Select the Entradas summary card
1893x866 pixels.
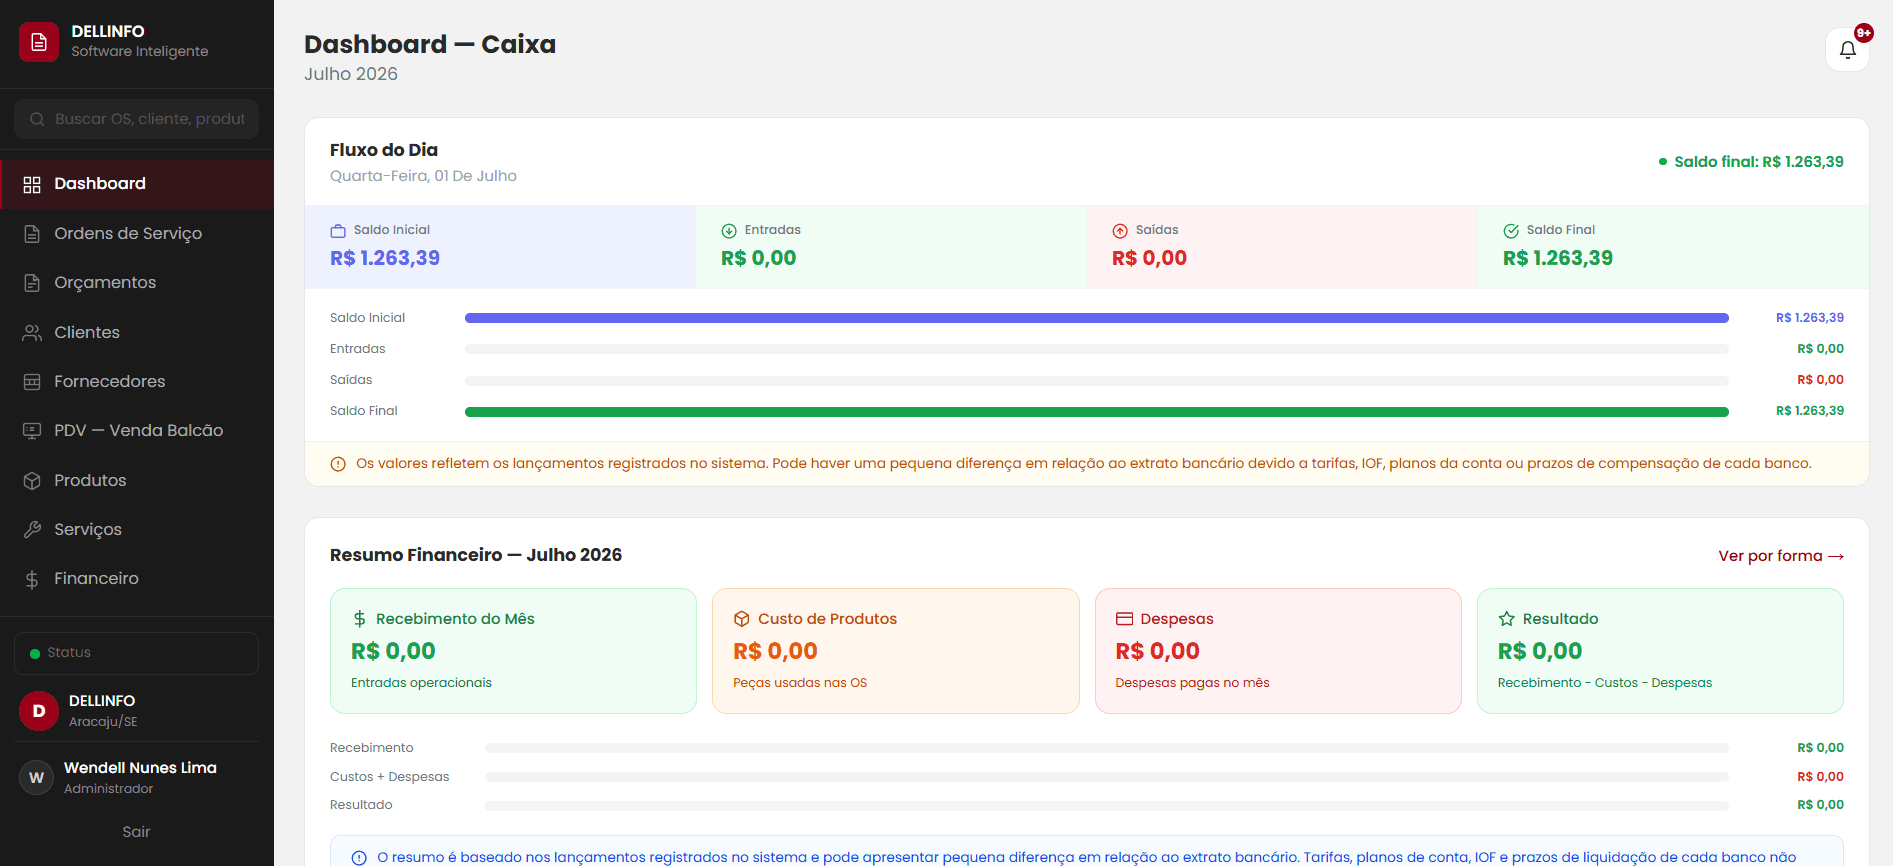891,247
